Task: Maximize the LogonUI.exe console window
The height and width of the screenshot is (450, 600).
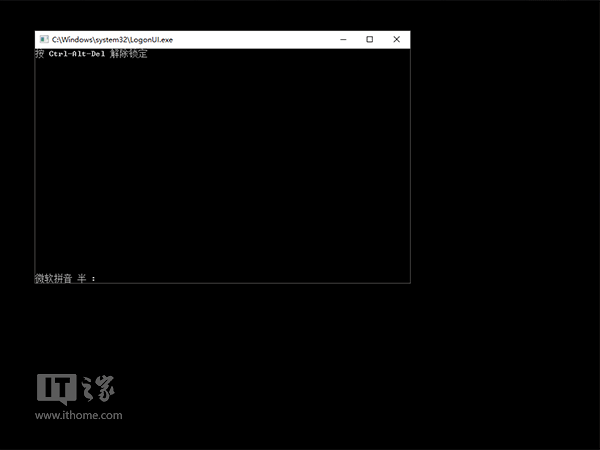Action: [x=370, y=39]
